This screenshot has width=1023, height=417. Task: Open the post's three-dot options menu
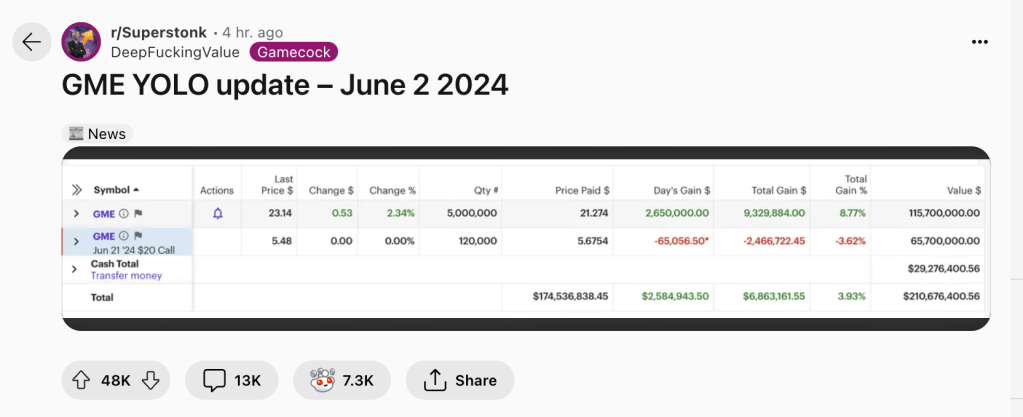point(980,42)
